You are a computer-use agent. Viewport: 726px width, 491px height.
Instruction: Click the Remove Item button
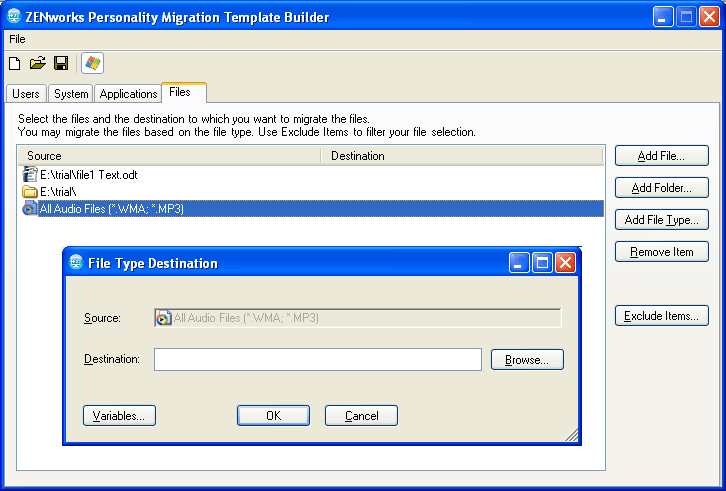tap(662, 252)
